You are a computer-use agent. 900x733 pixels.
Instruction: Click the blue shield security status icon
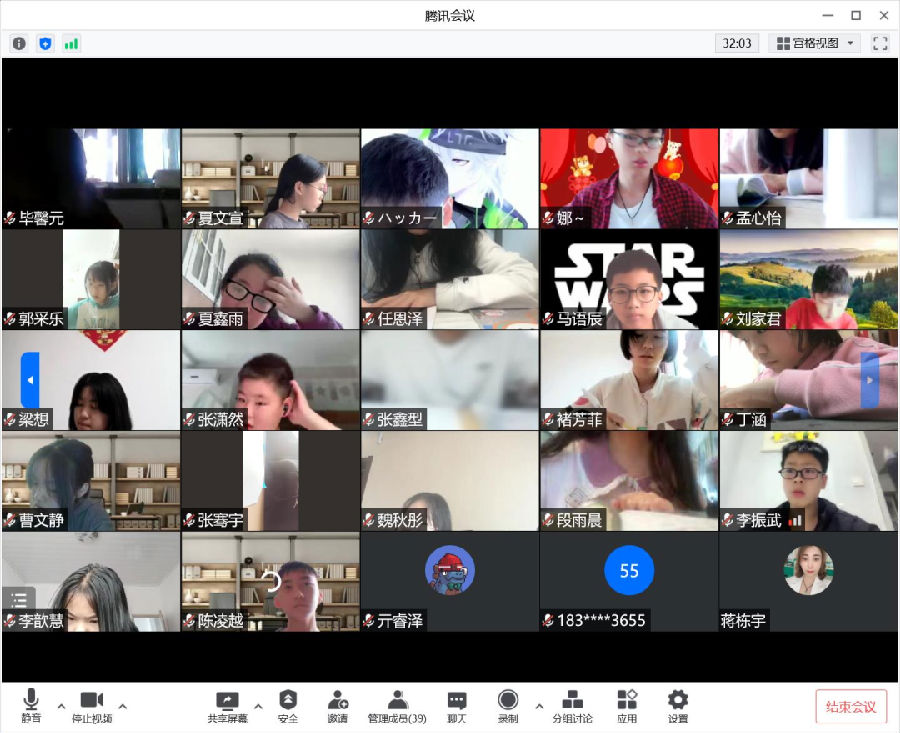[x=45, y=43]
